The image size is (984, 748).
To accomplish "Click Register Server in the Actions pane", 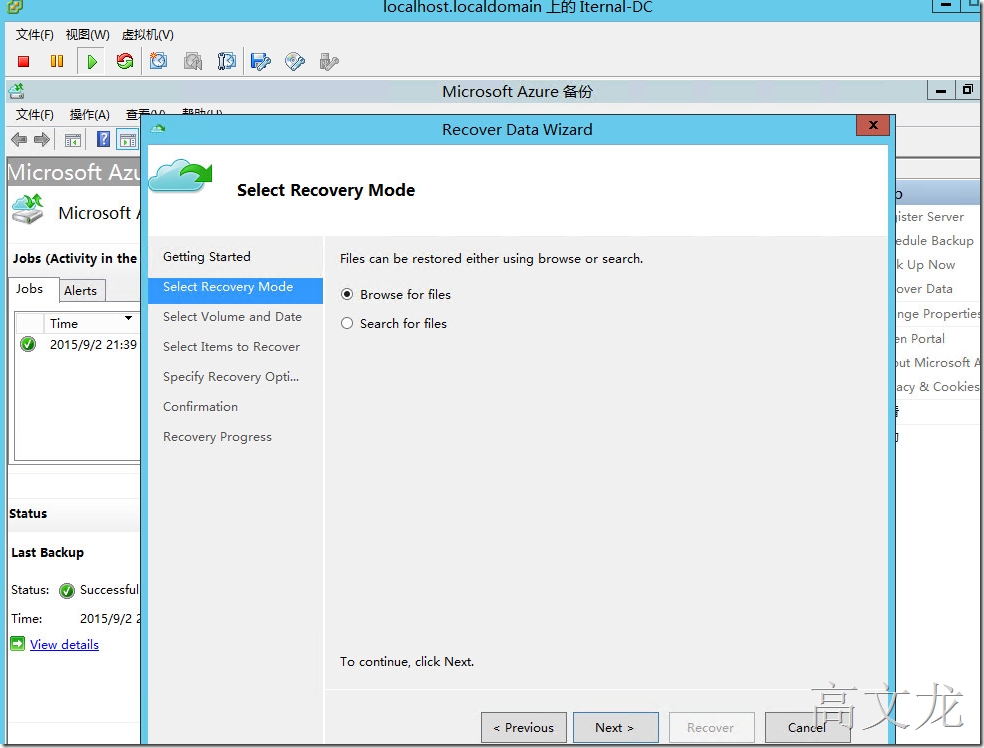I will click(929, 216).
